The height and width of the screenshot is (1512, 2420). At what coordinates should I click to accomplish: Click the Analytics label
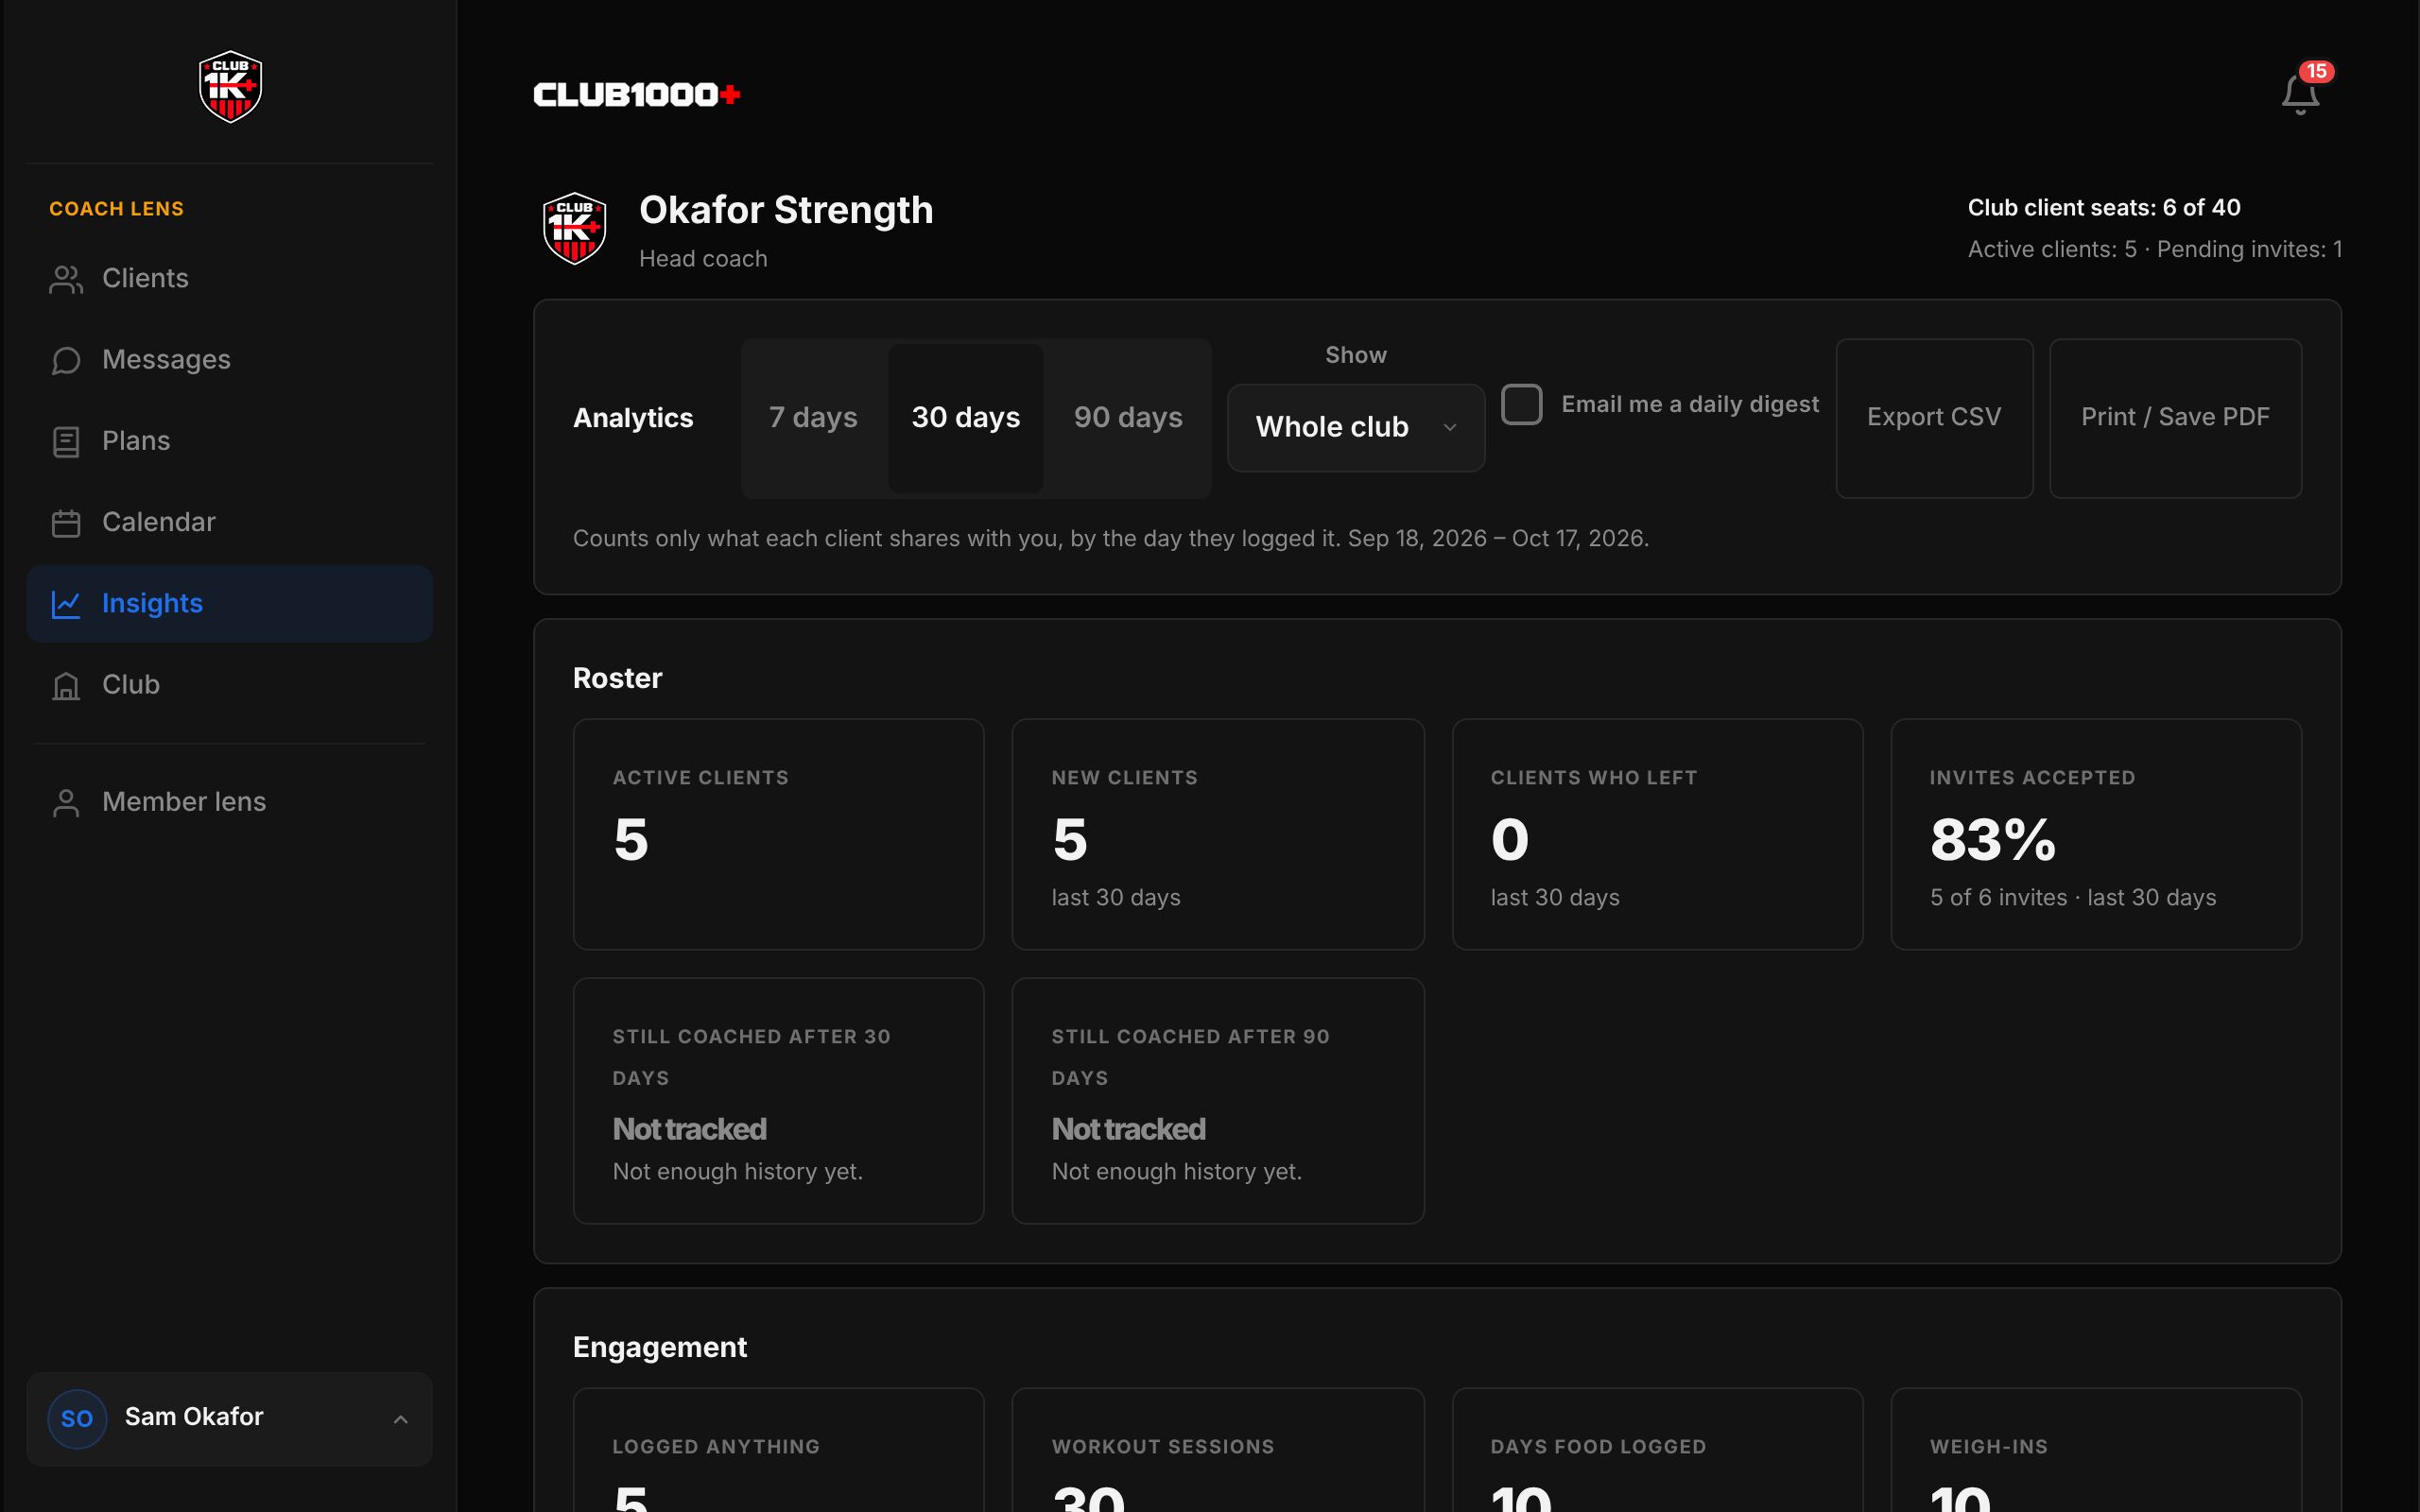(633, 418)
